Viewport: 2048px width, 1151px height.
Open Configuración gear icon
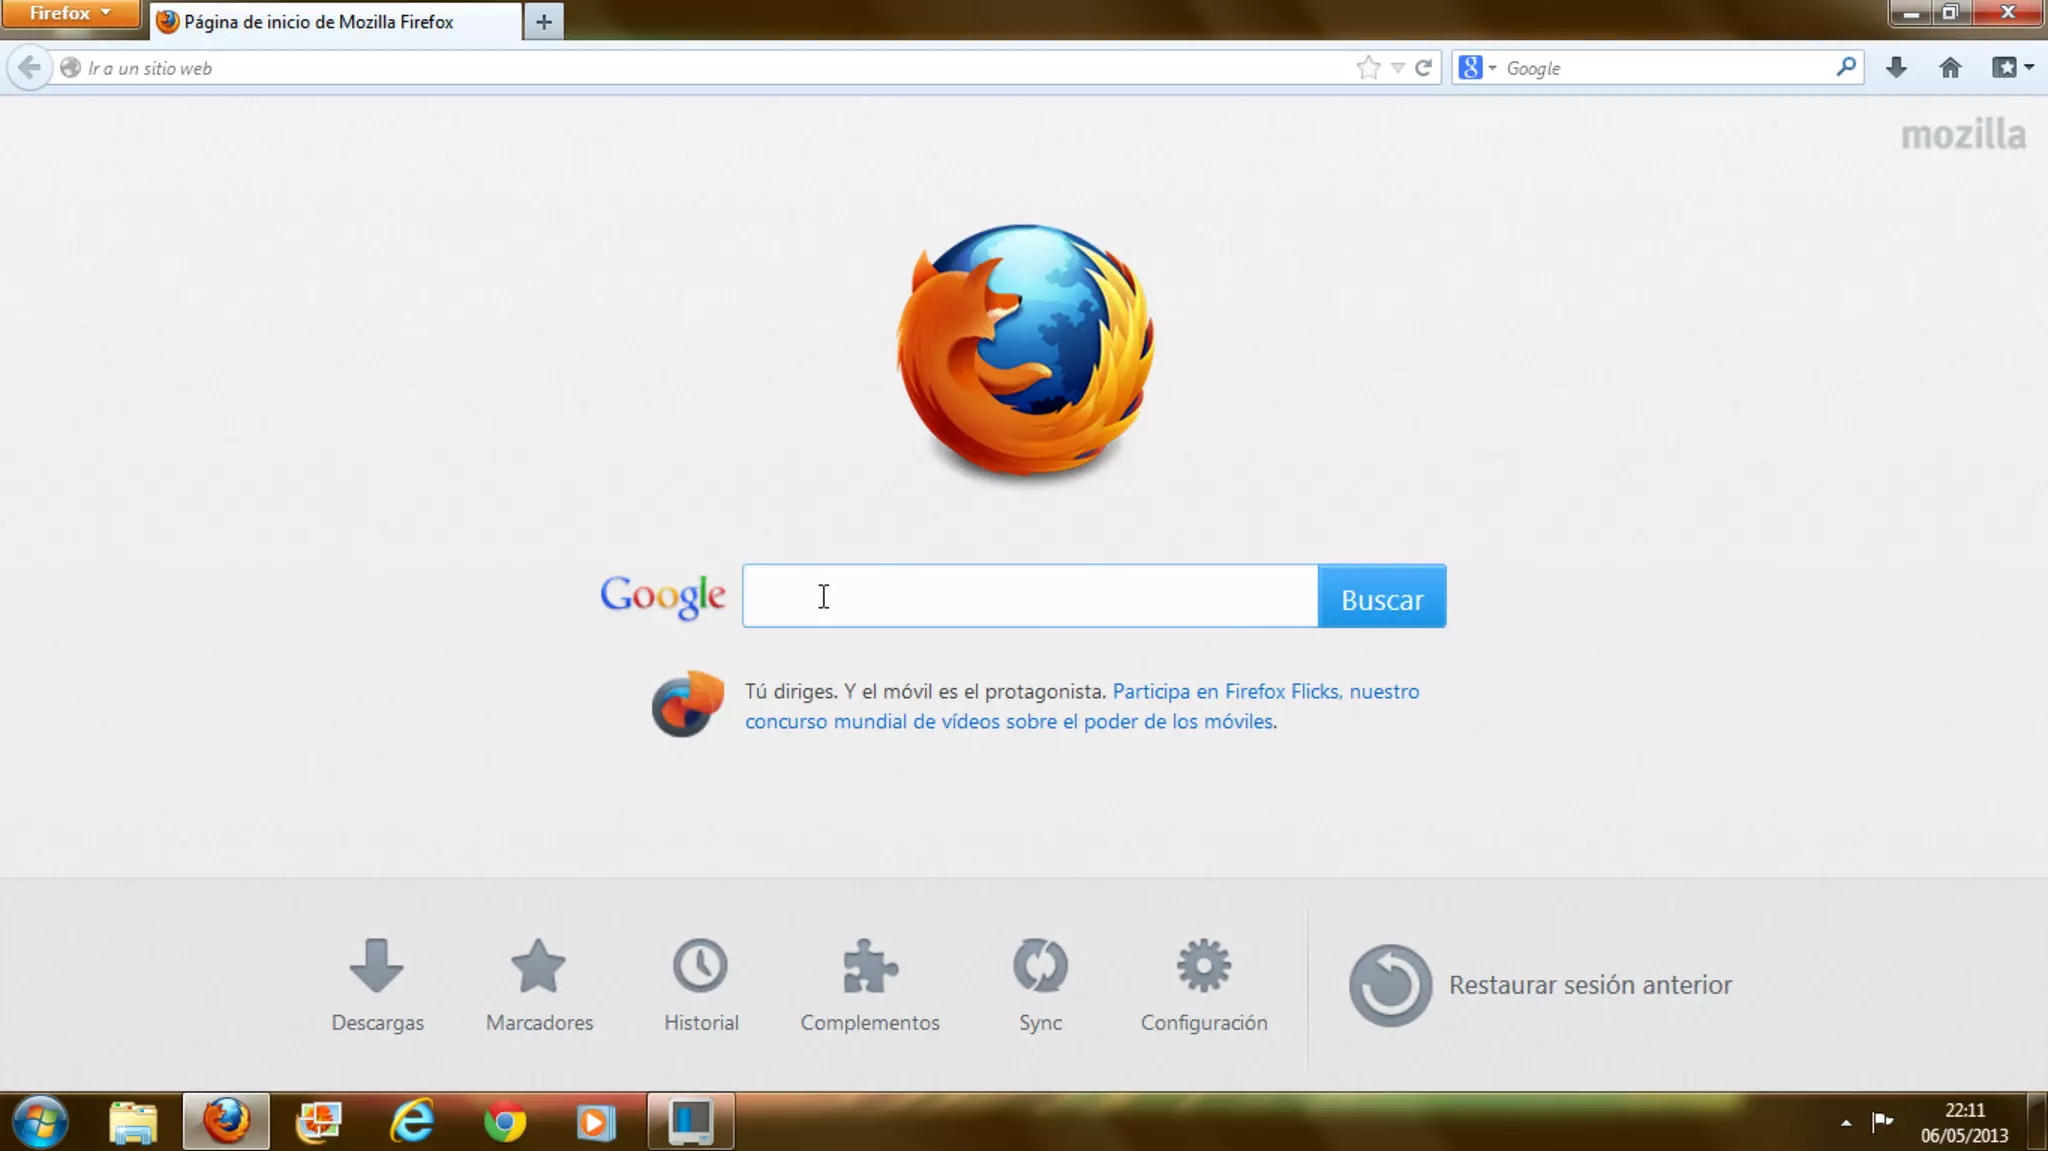click(1203, 967)
